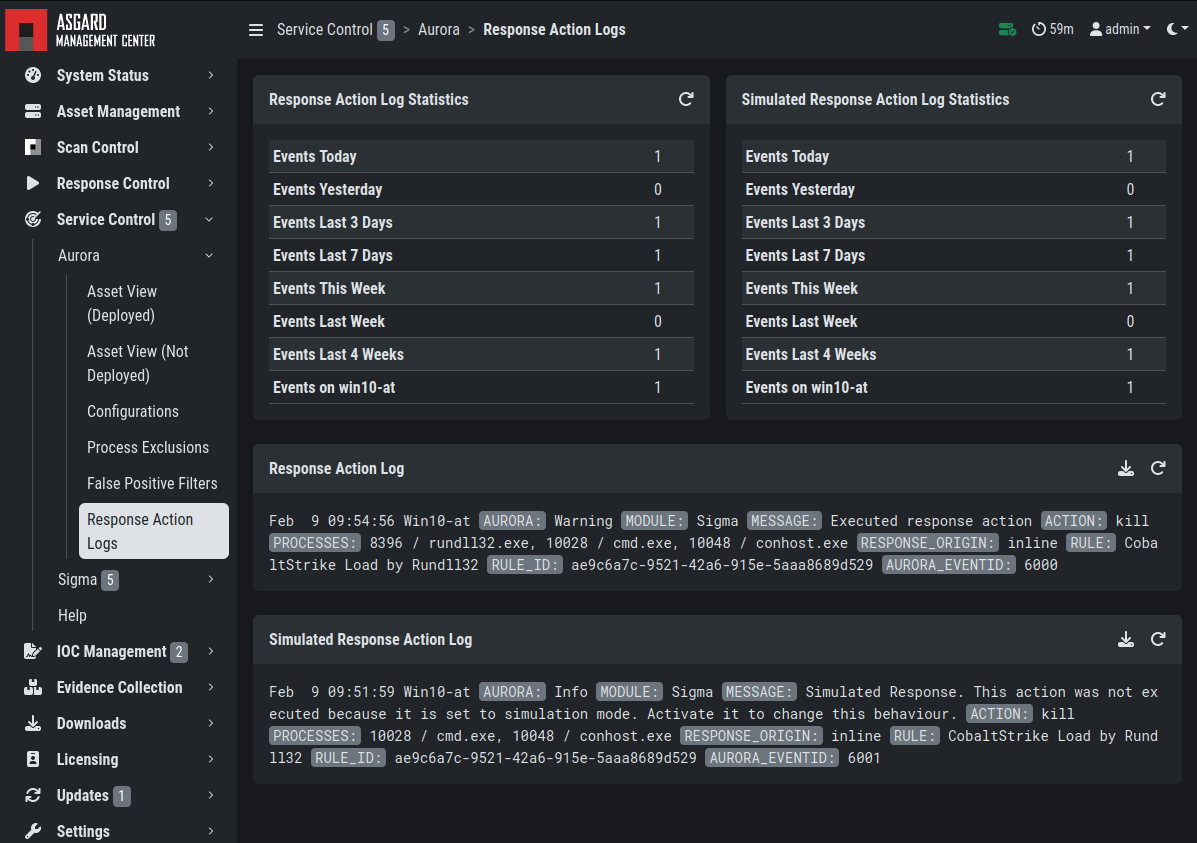Click the Licensing badge icon

pos(33,759)
